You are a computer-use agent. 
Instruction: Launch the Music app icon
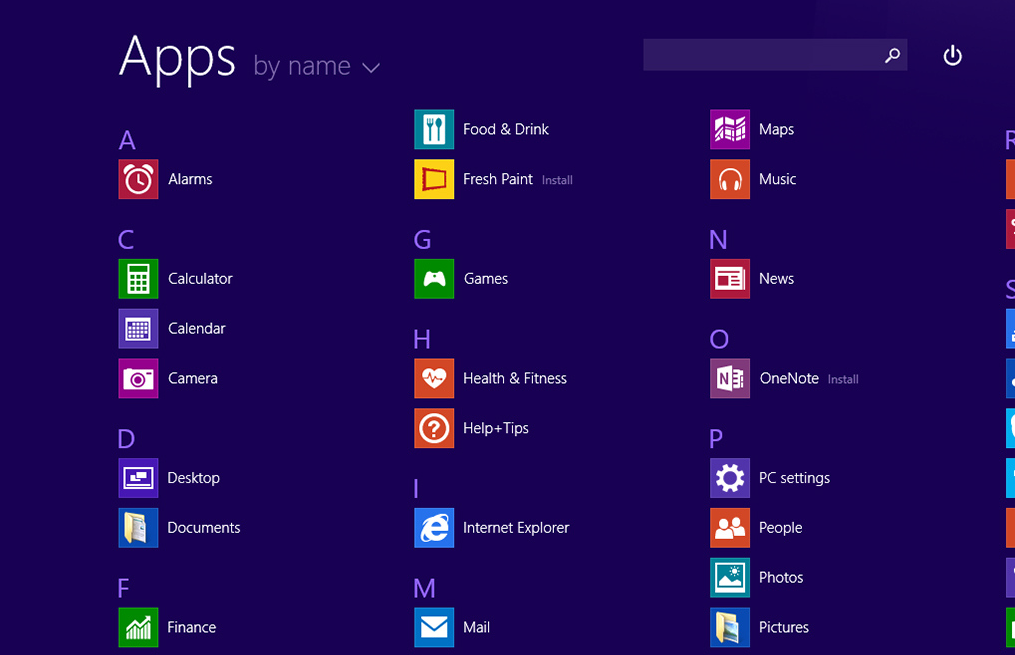(x=730, y=179)
